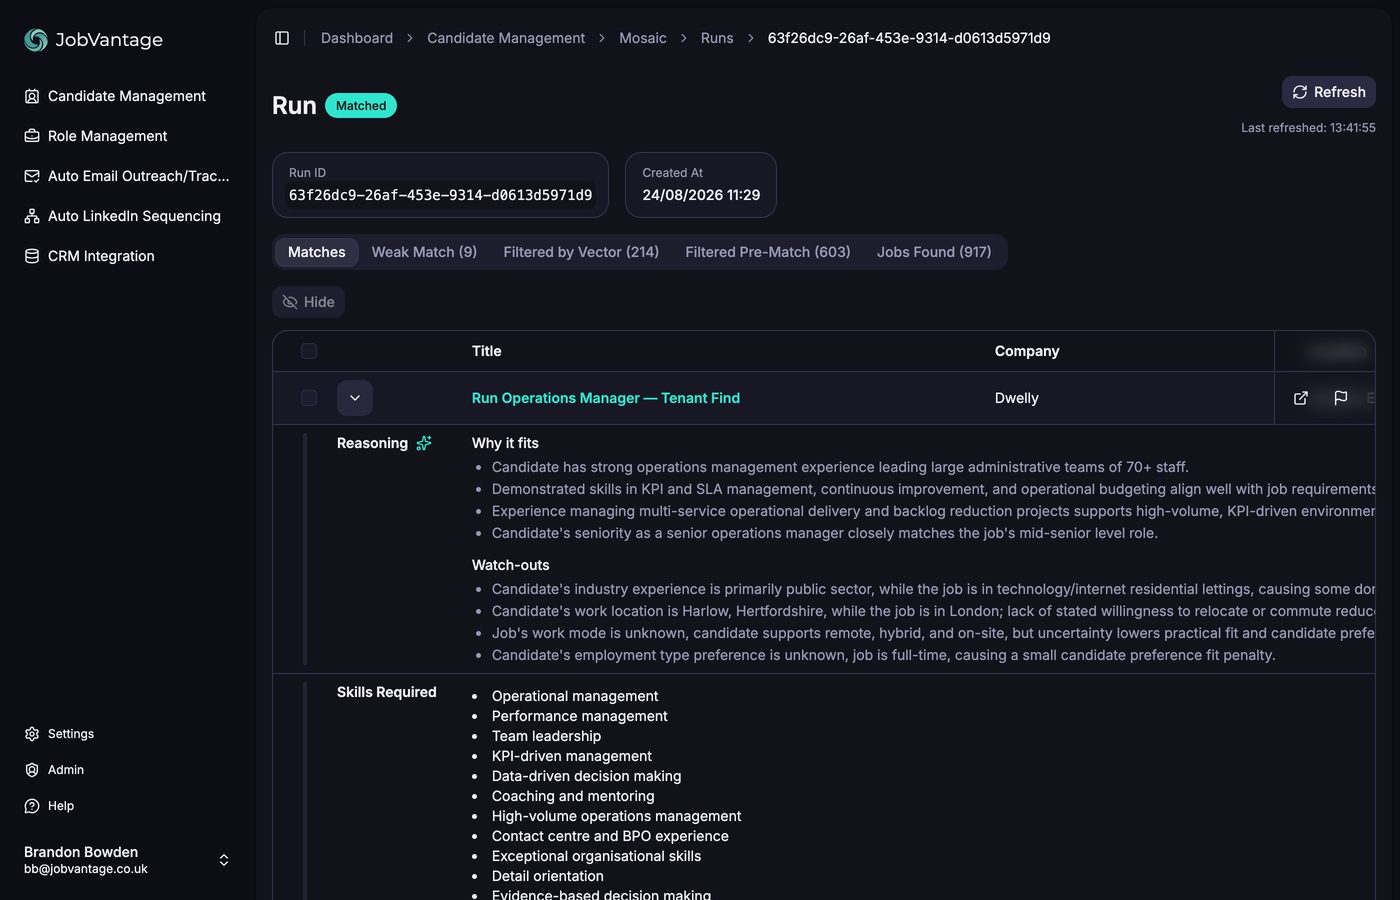1400x900 pixels.
Task: Click Hide button with crossed eye
Action: tap(308, 302)
